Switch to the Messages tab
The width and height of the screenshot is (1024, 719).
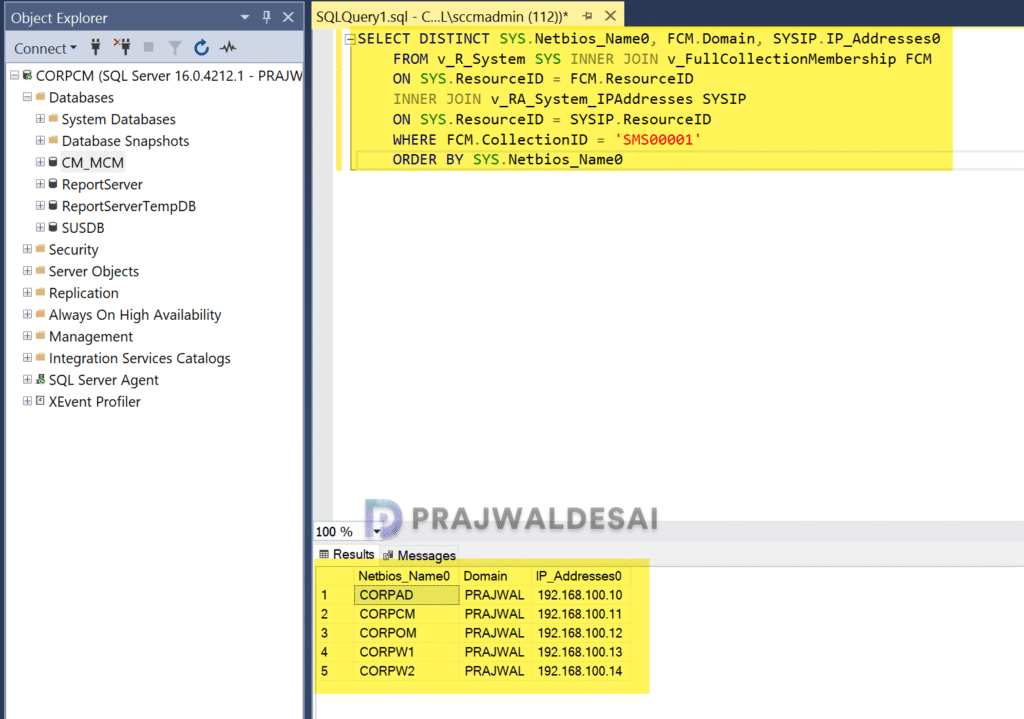419,555
